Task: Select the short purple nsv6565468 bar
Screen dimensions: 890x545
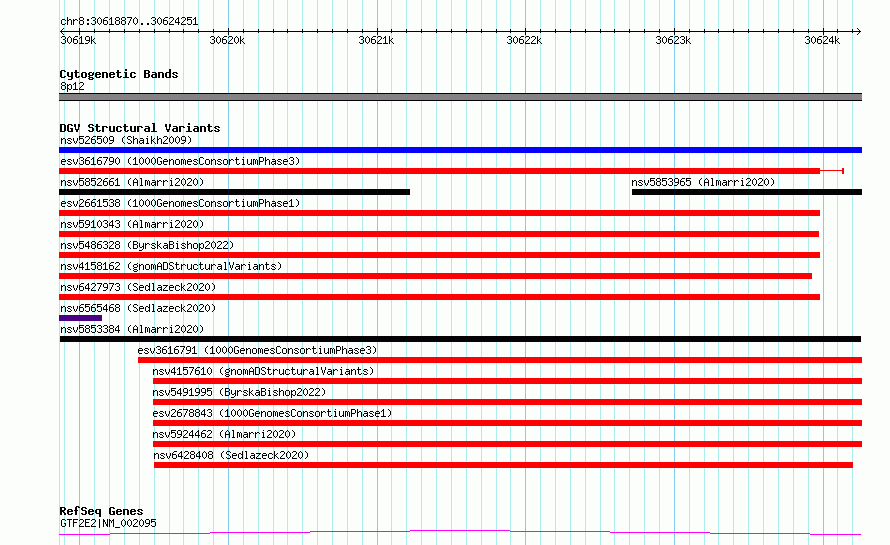Action: tap(81, 318)
